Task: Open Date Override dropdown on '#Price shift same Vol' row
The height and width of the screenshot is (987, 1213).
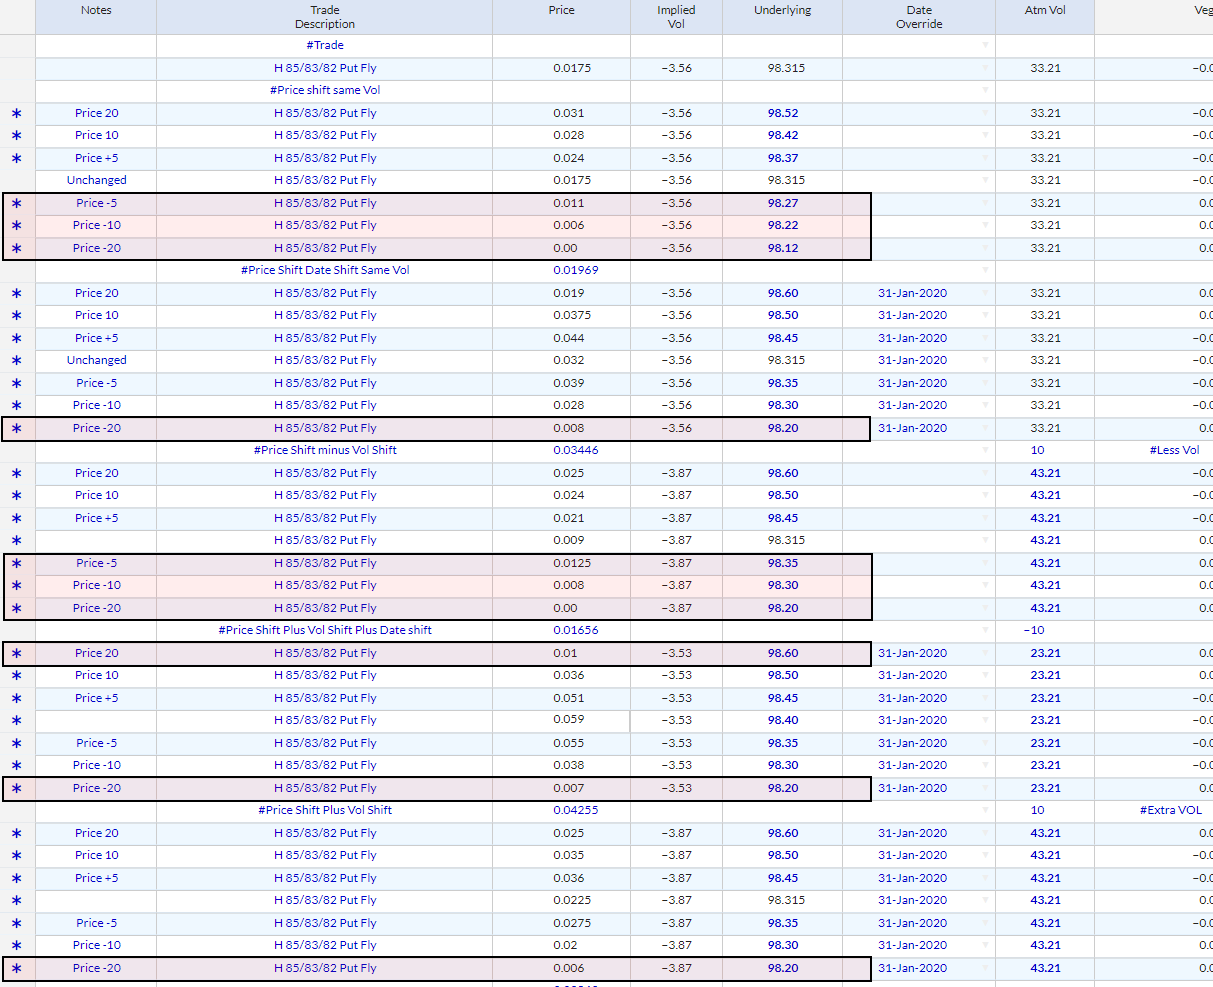Action: click(985, 91)
